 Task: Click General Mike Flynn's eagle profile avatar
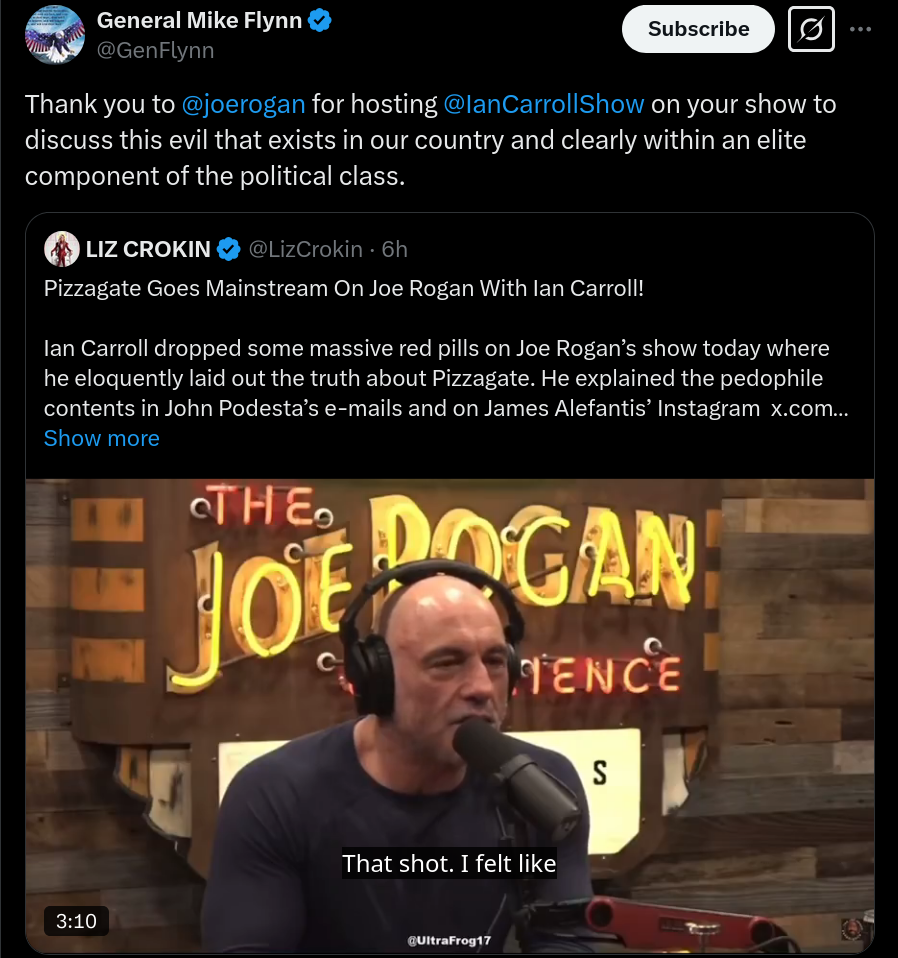coord(55,35)
